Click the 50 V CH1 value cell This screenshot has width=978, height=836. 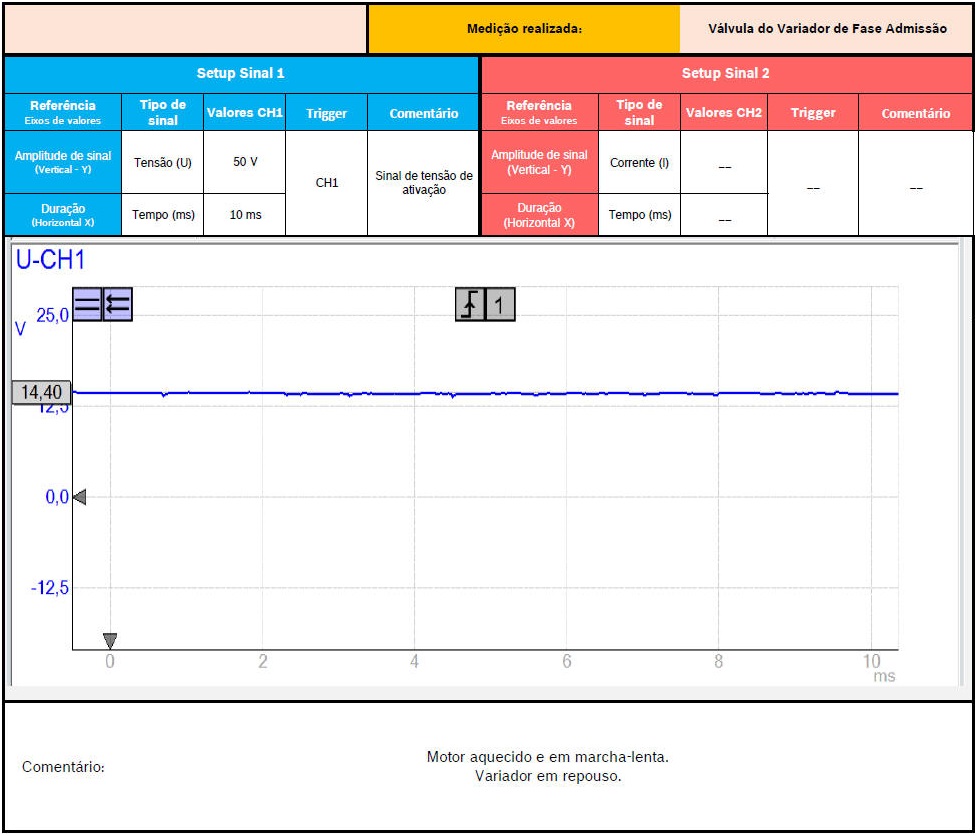click(x=245, y=162)
